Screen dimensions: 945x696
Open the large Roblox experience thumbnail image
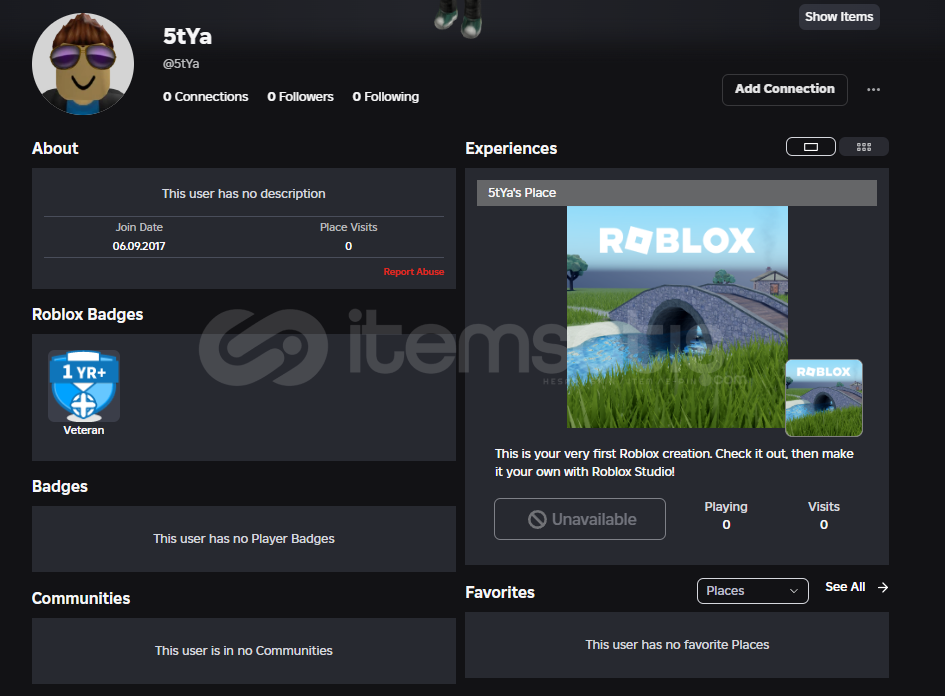tap(677, 316)
